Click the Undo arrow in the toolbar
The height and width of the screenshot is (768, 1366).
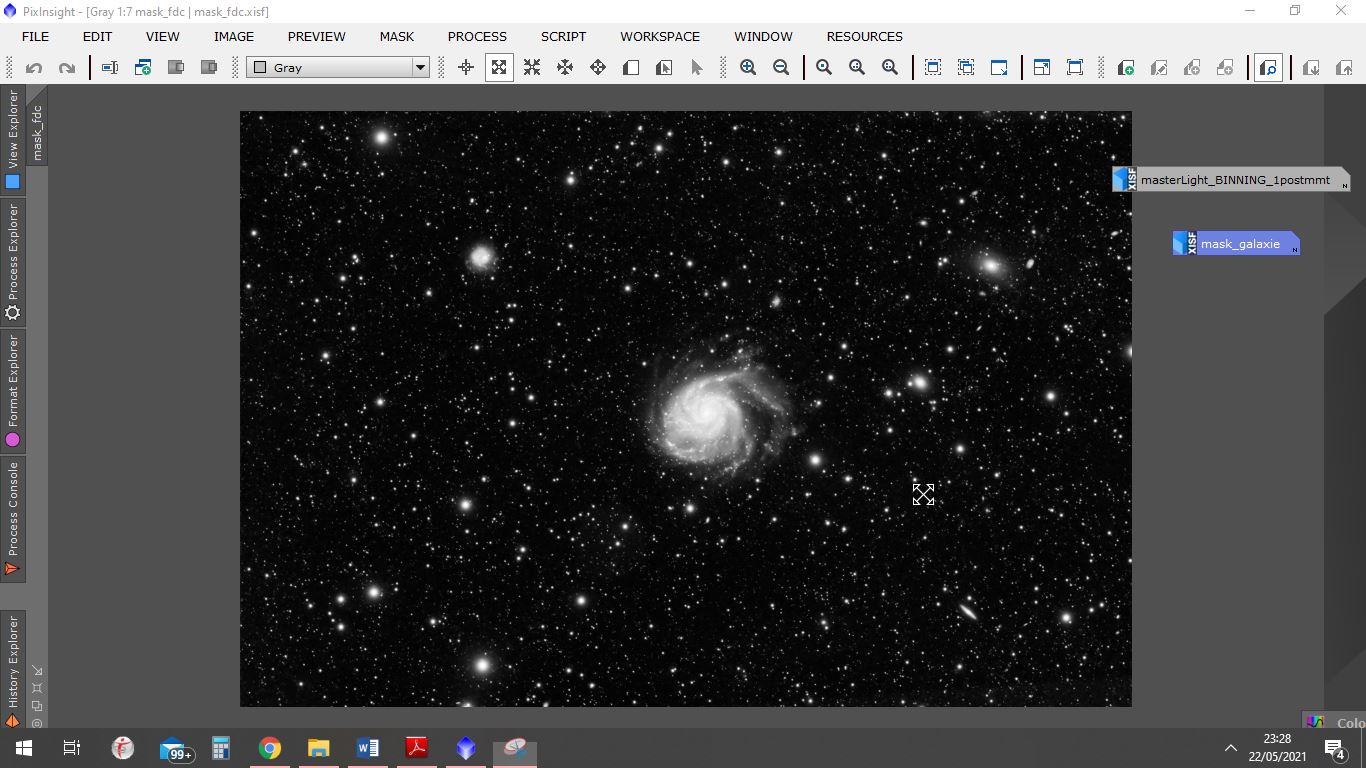tap(34, 68)
